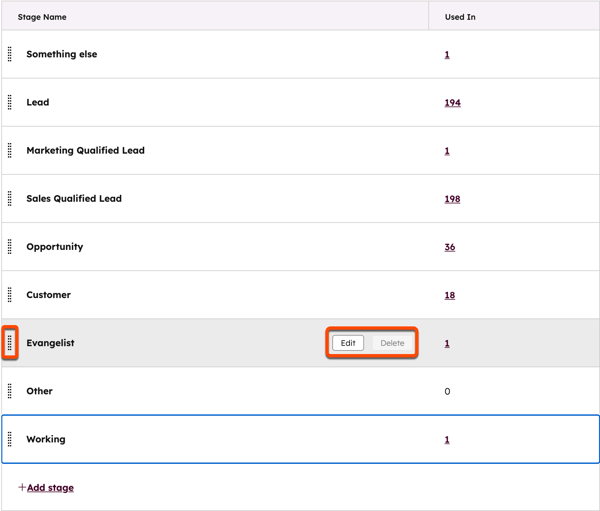The image size is (600, 511).
Task: Click the Used In column header
Action: tap(460, 17)
